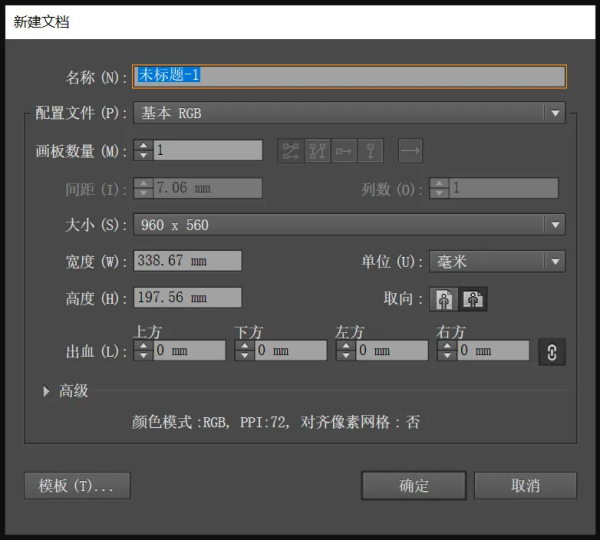Screen dimensions: 600x540
Task: Click the 名称 name field with 未标题-1
Action: 349,77
